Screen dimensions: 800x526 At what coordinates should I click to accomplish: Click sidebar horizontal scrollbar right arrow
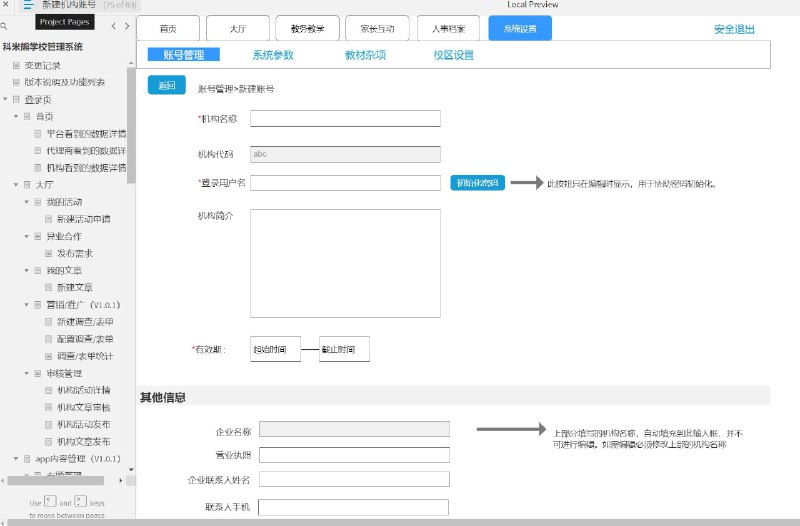click(x=121, y=480)
